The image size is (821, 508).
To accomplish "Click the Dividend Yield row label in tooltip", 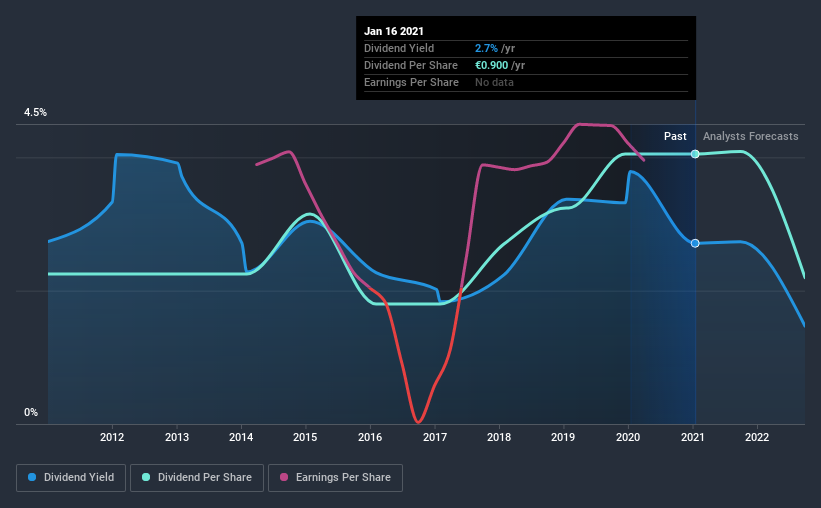I will [x=399, y=48].
